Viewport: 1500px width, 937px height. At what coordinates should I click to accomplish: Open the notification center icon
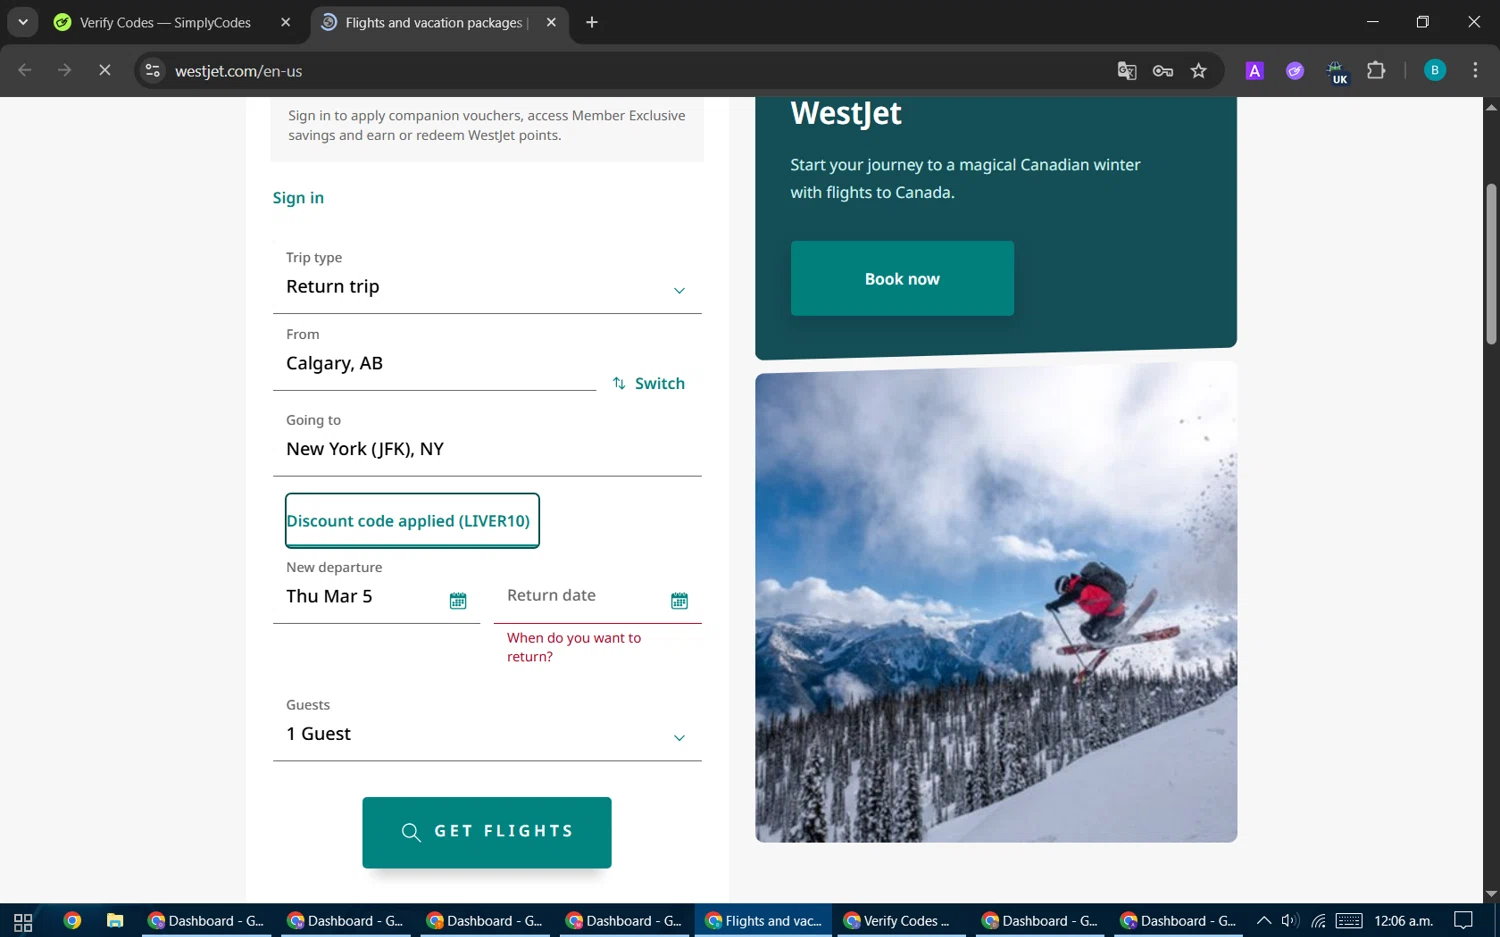pos(1464,921)
